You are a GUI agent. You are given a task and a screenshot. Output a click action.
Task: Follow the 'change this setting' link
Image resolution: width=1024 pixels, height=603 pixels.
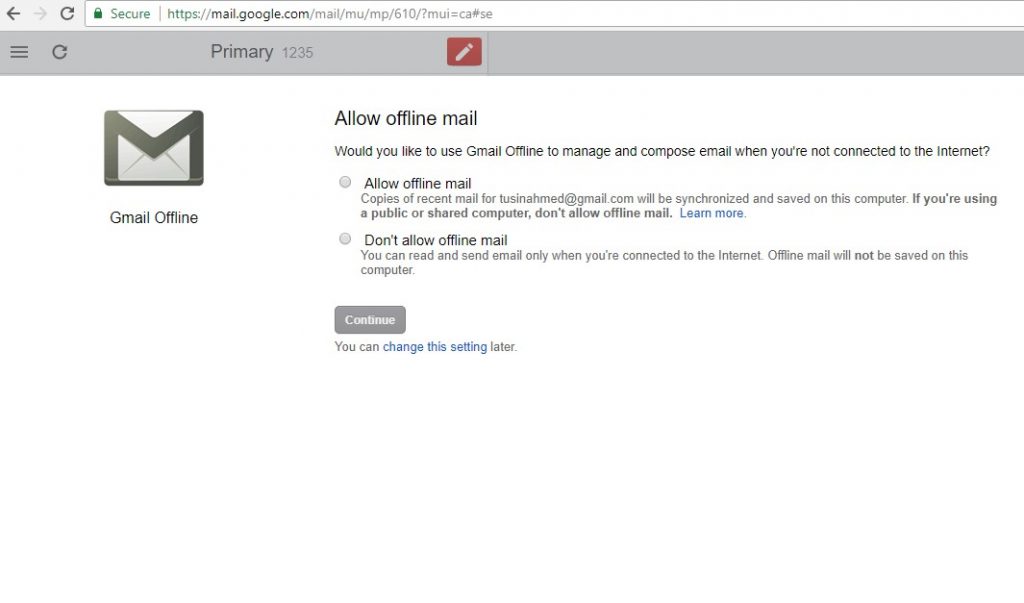[x=434, y=347]
